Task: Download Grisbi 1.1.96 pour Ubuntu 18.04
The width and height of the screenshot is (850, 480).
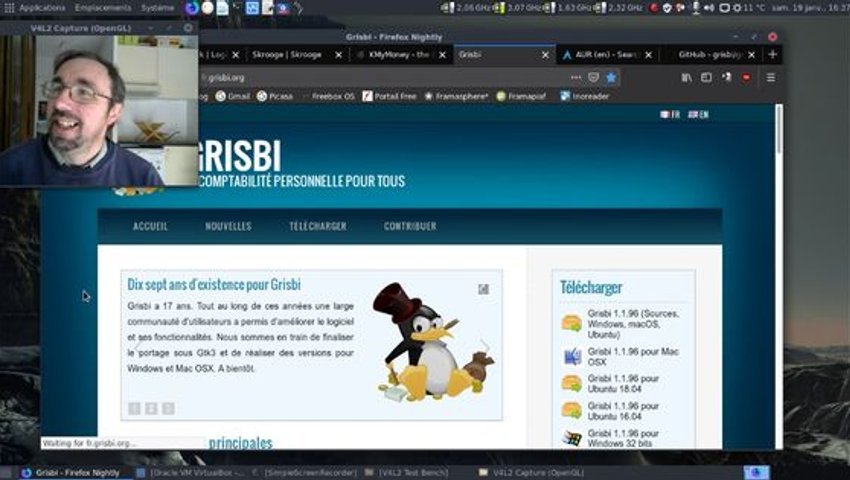Action: [x=623, y=383]
